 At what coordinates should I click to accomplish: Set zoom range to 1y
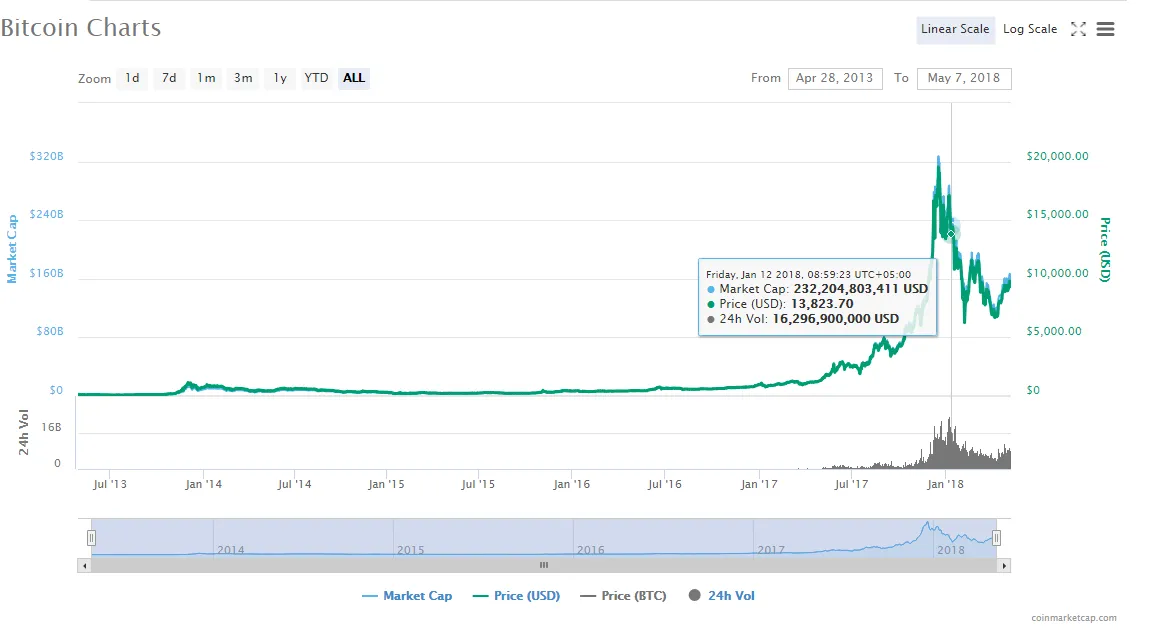point(280,78)
